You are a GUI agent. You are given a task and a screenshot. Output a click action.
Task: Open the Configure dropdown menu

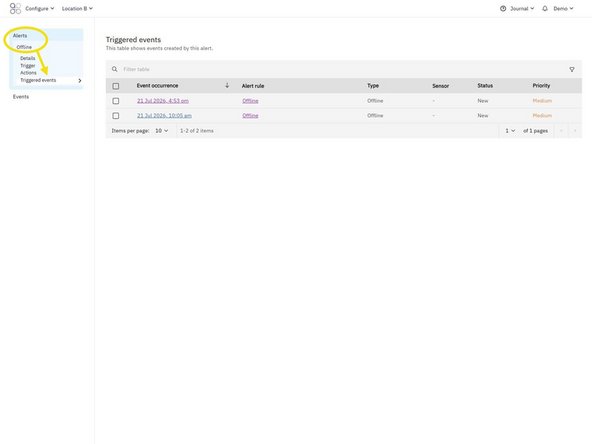tap(40, 8)
